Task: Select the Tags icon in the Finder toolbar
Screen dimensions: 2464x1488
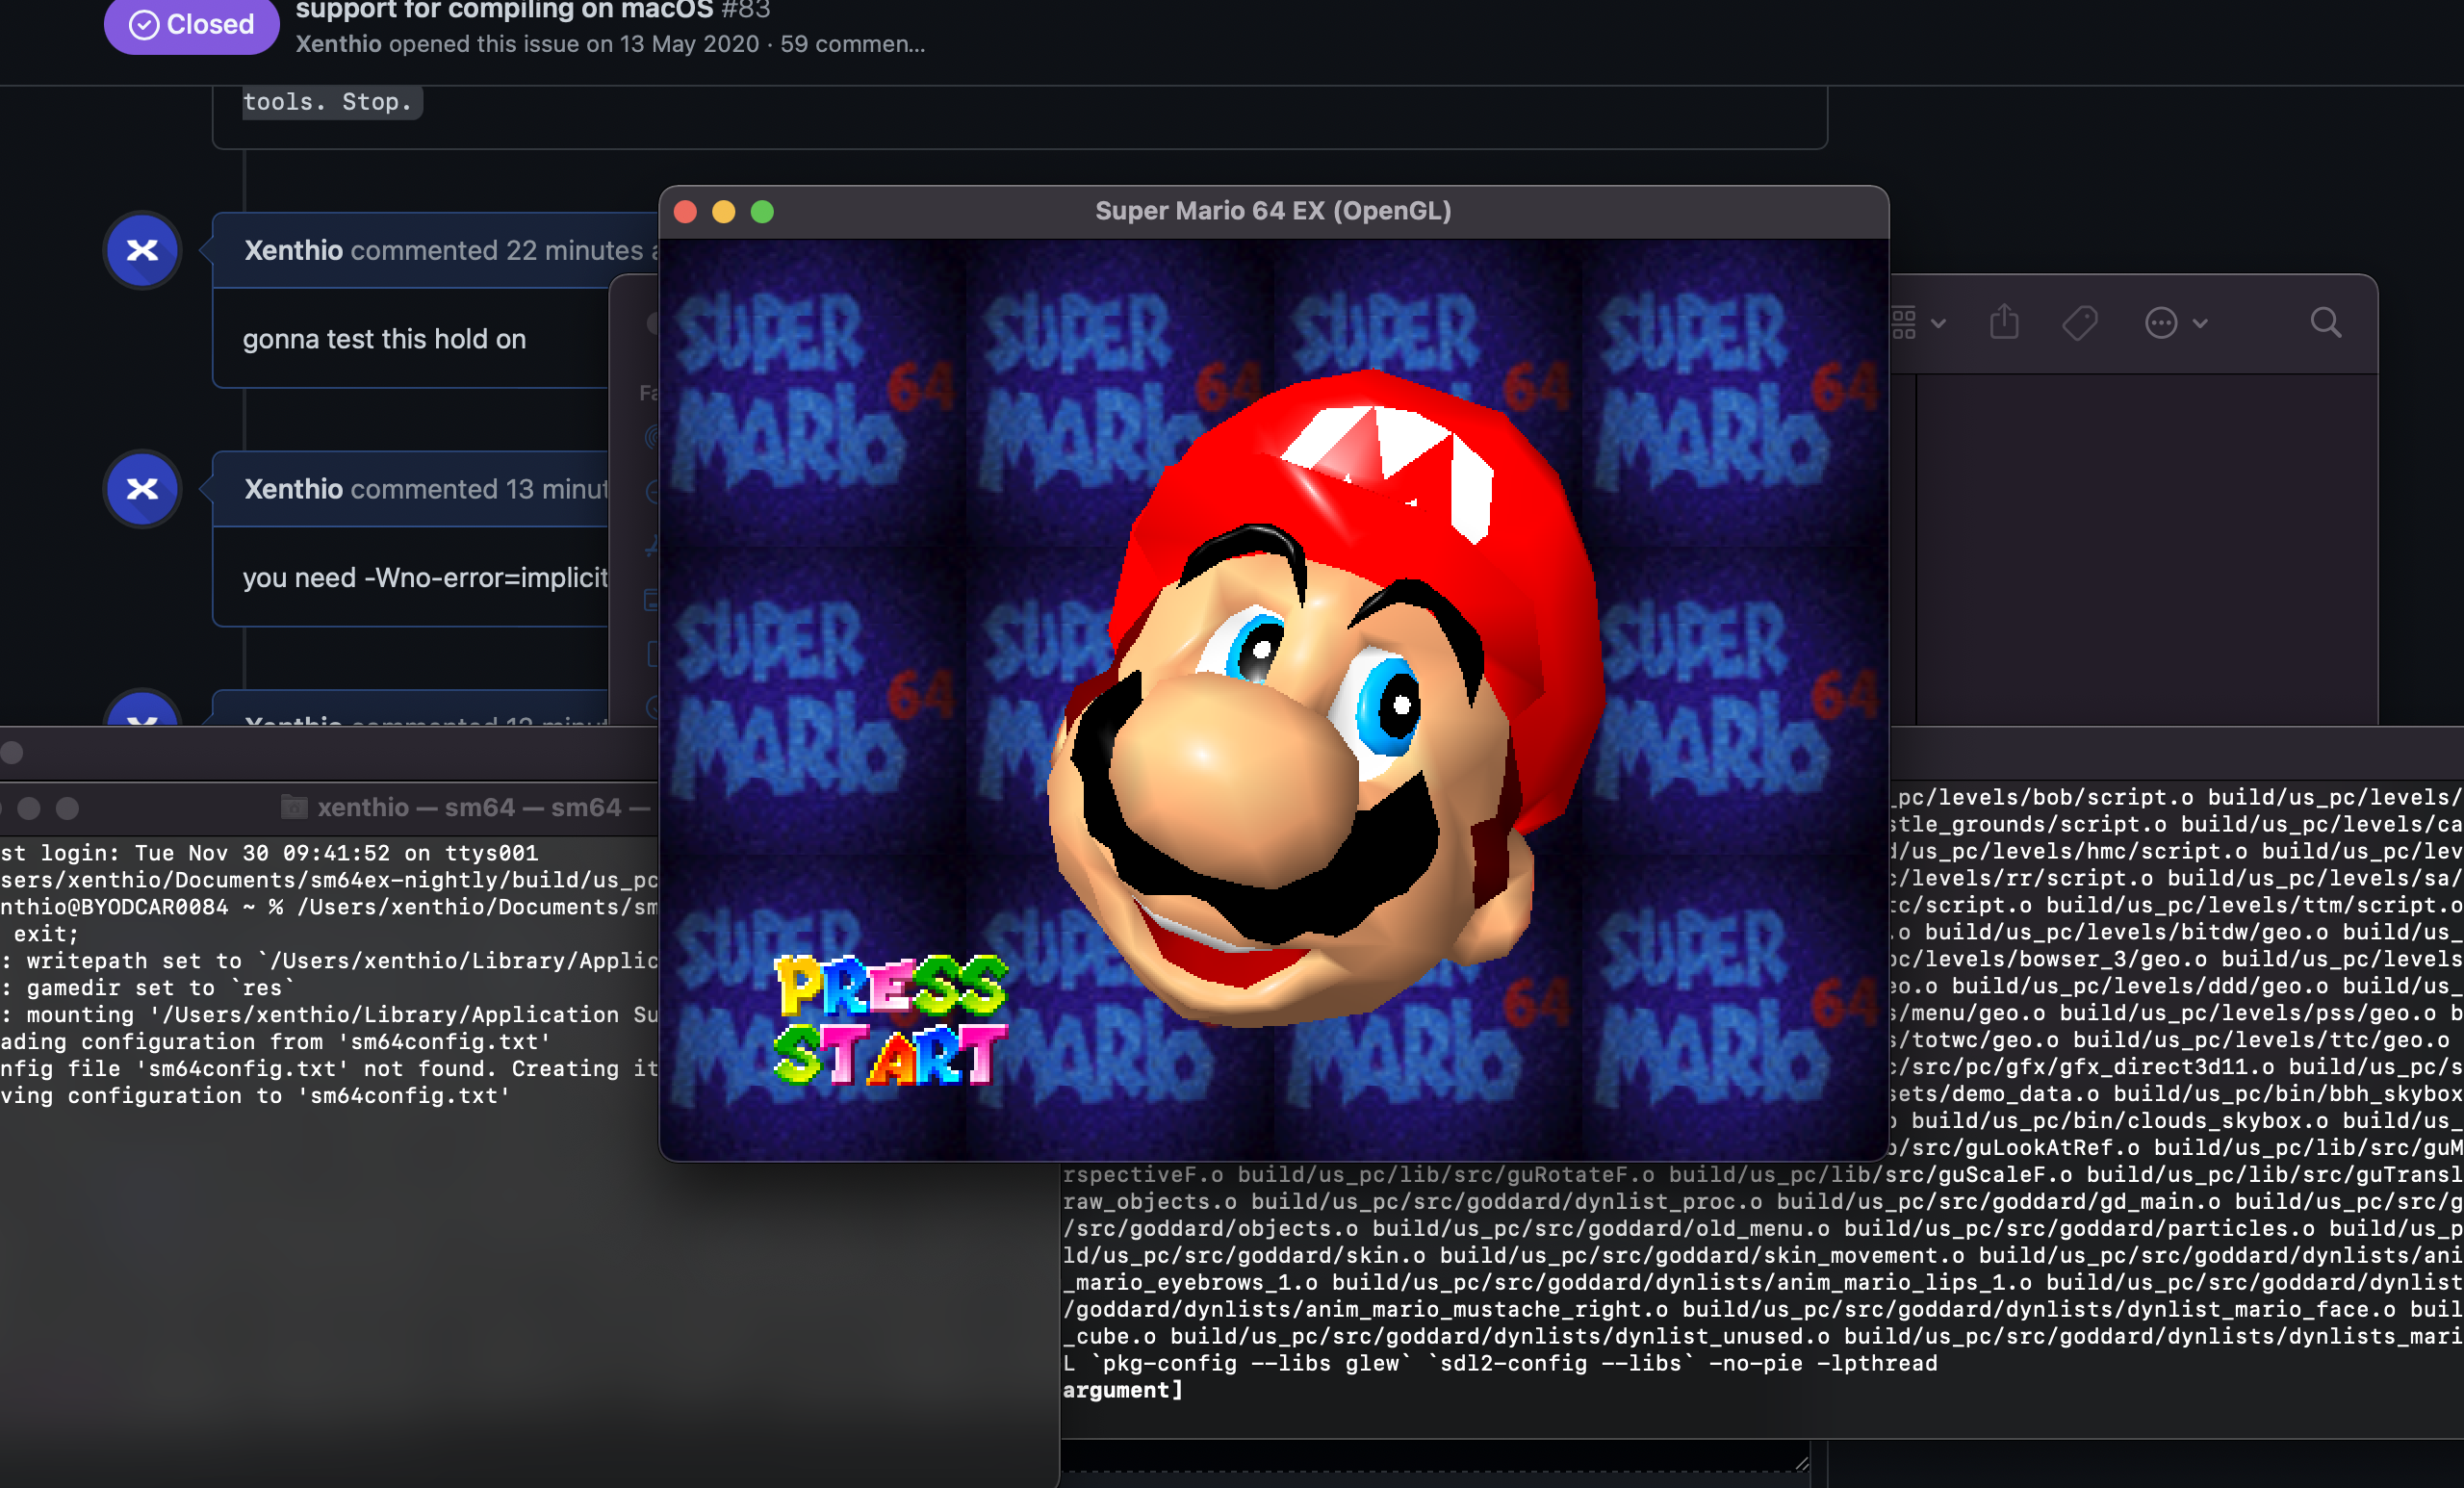Action: pos(2081,321)
